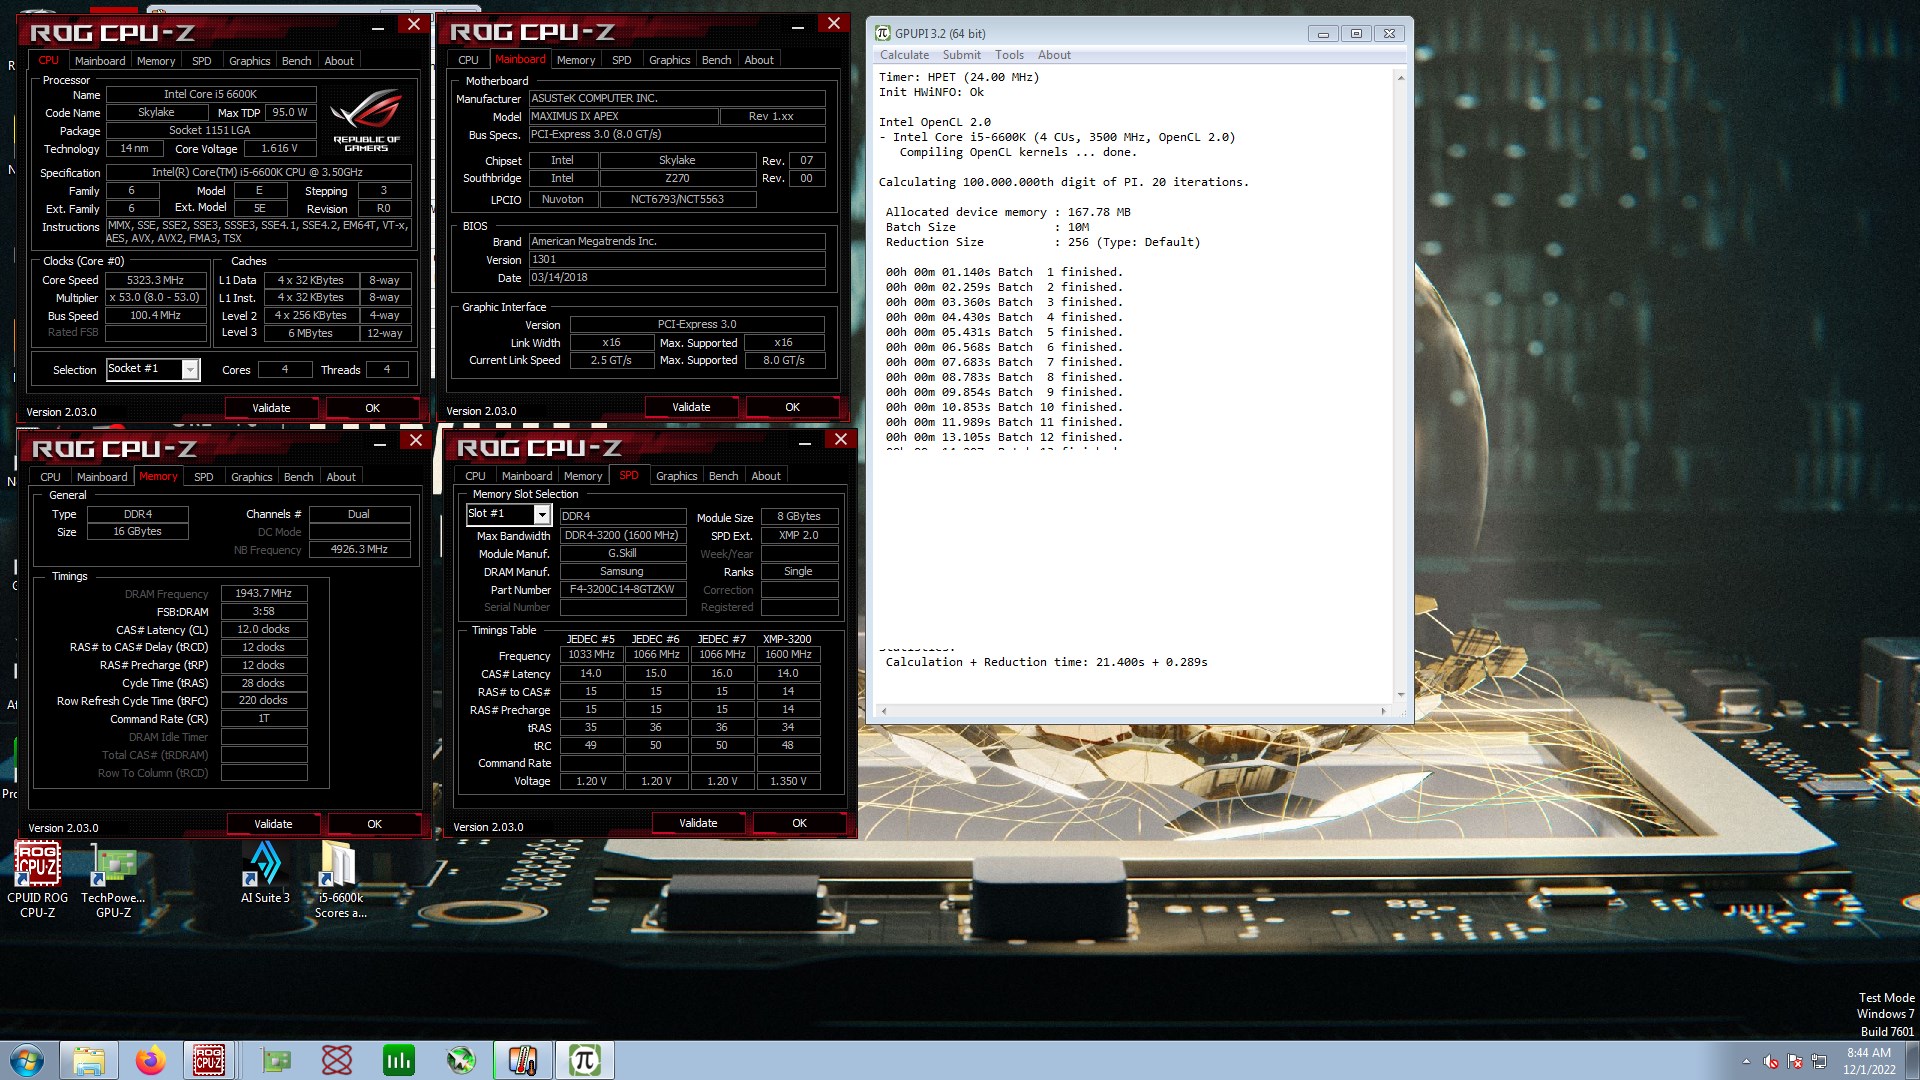This screenshot has width=1920, height=1080.
Task: Click the Republic of Gamers logo in CPU window
Action: [x=366, y=119]
